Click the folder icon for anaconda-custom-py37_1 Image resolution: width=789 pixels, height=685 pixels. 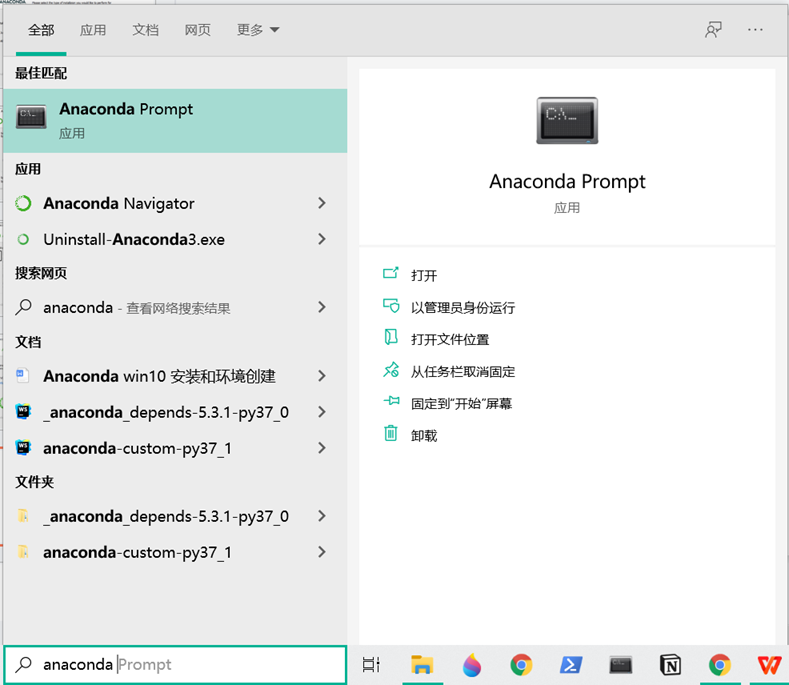click(x=23, y=552)
